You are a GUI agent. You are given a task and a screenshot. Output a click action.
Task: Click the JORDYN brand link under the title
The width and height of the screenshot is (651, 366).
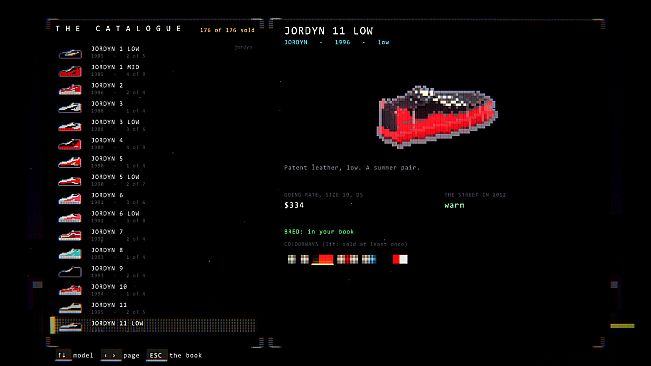pyautogui.click(x=296, y=42)
